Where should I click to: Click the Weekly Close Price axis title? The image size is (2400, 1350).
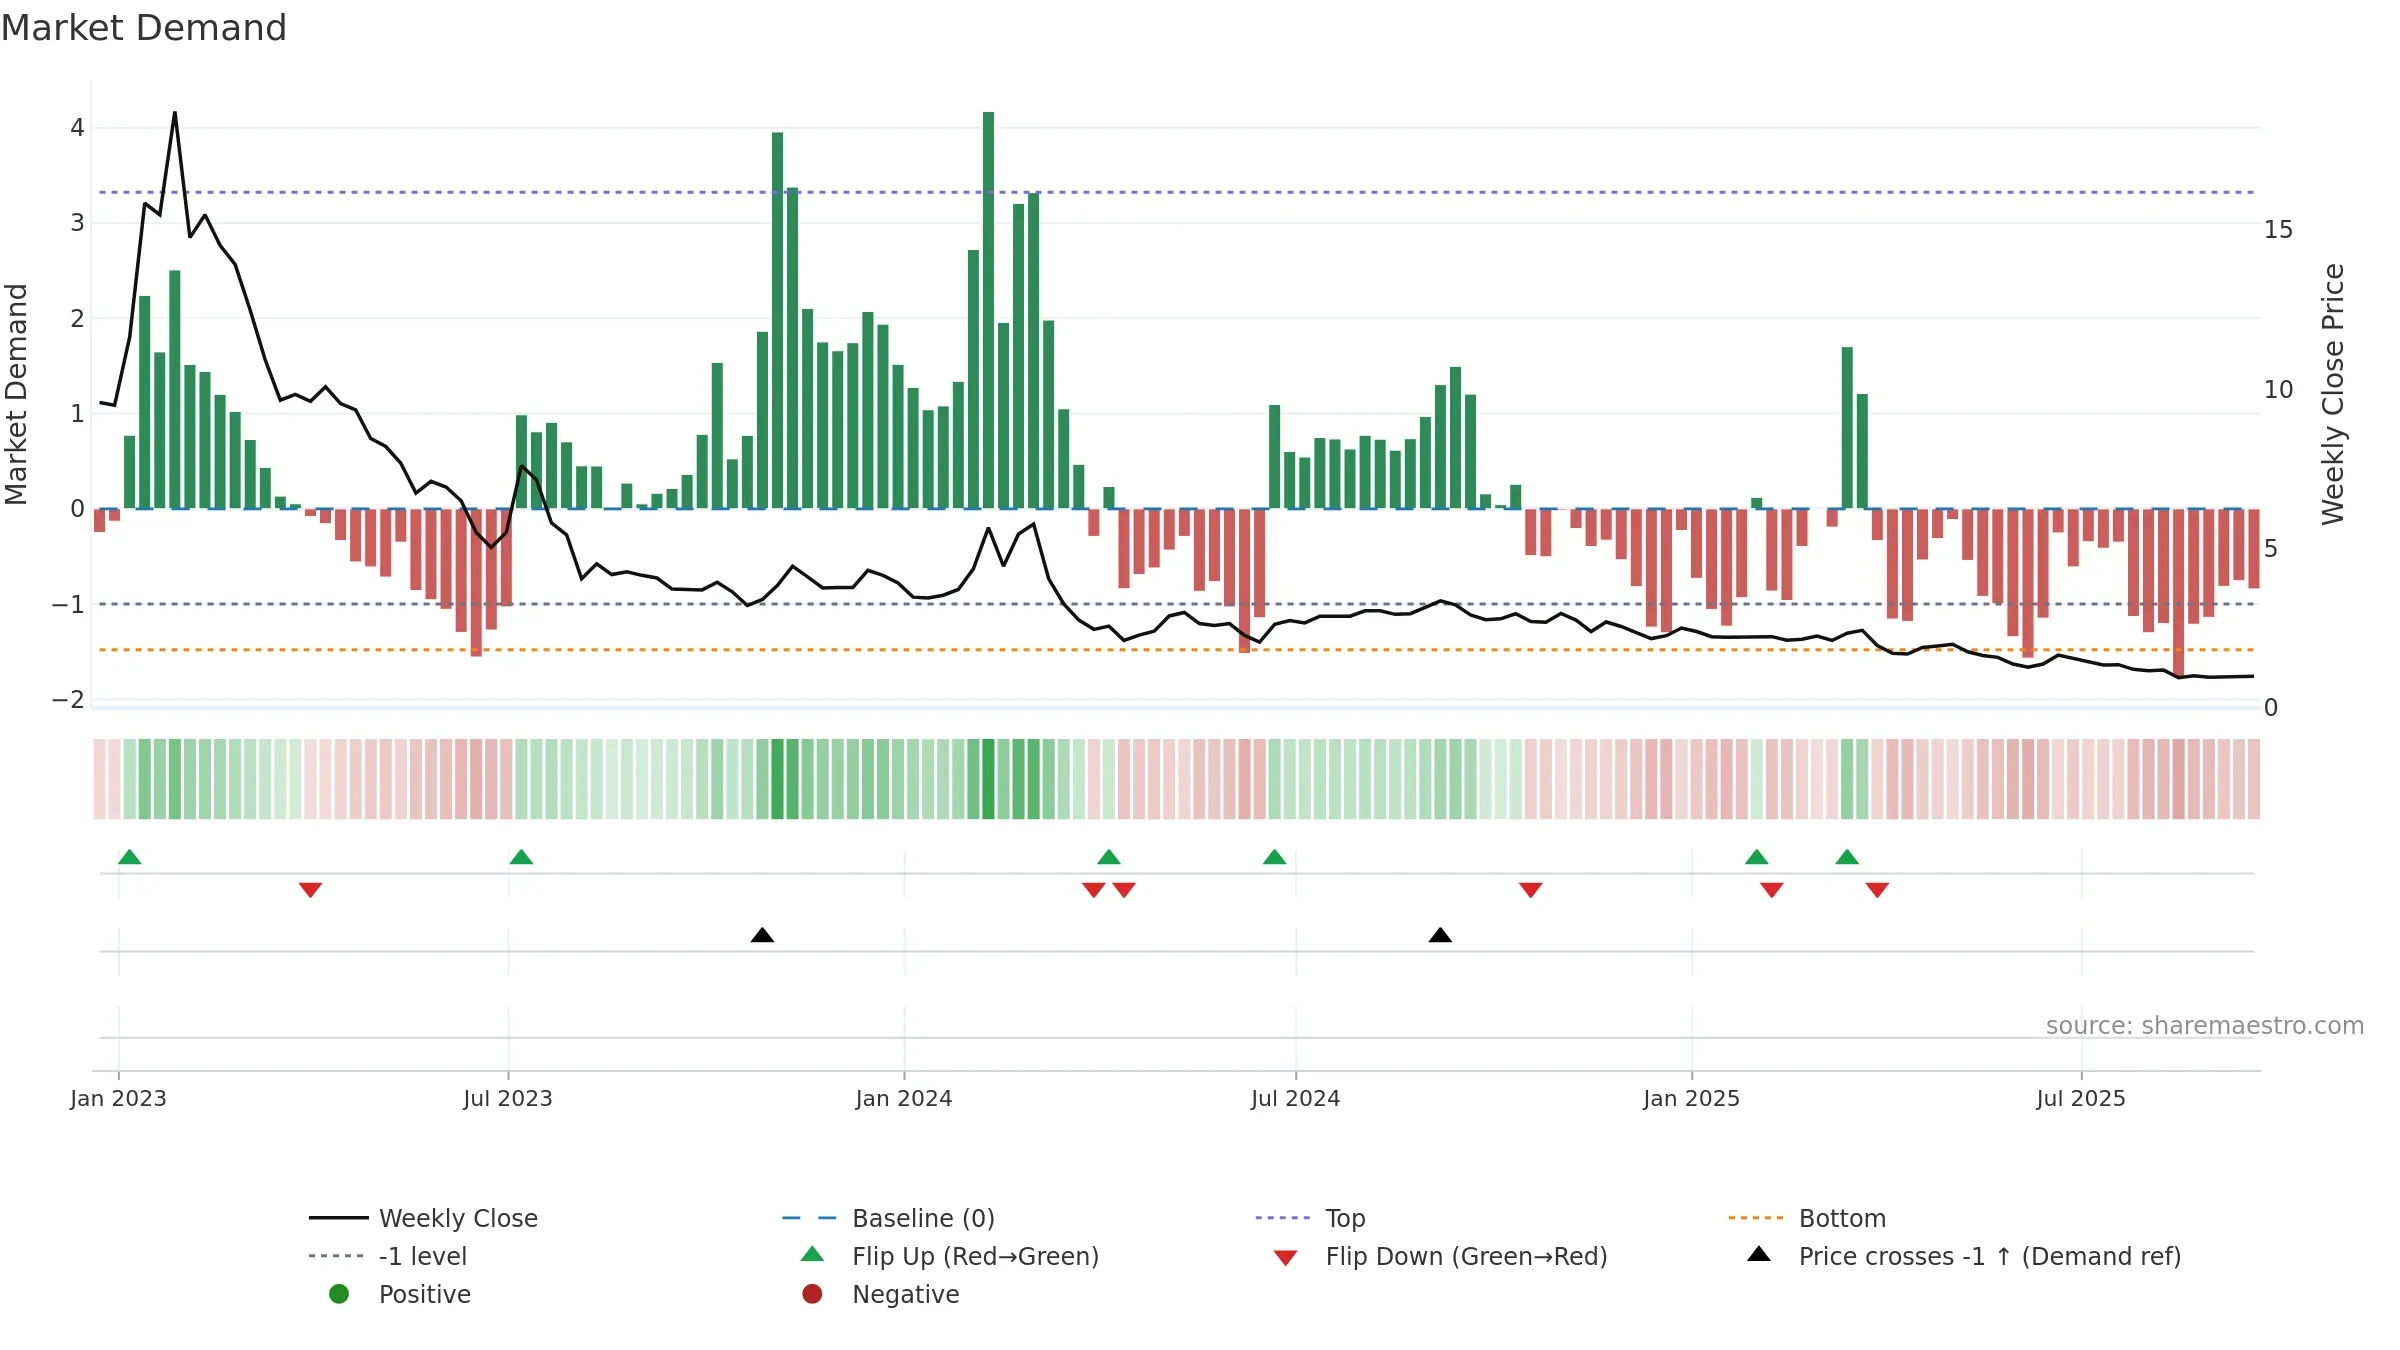point(2333,394)
